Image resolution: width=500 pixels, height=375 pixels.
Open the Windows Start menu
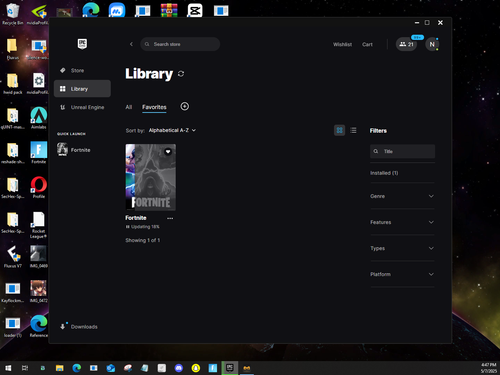[8, 368]
